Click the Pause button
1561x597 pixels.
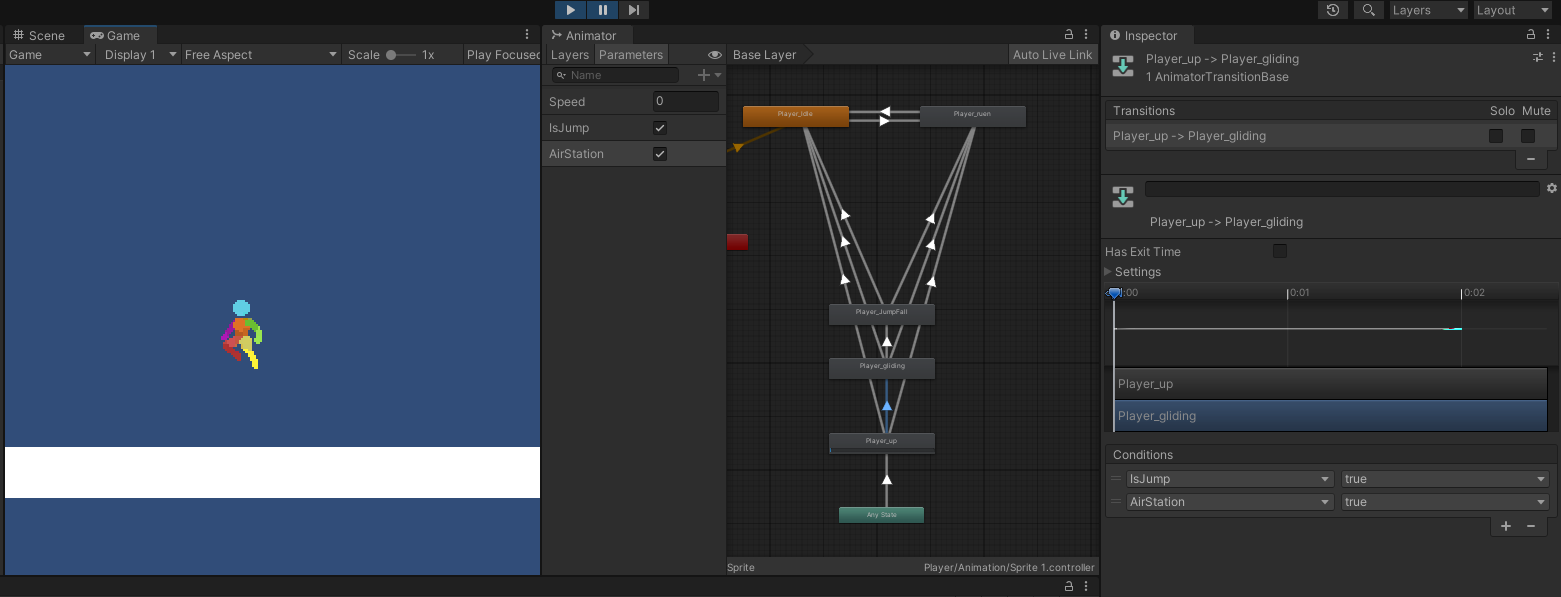601,10
